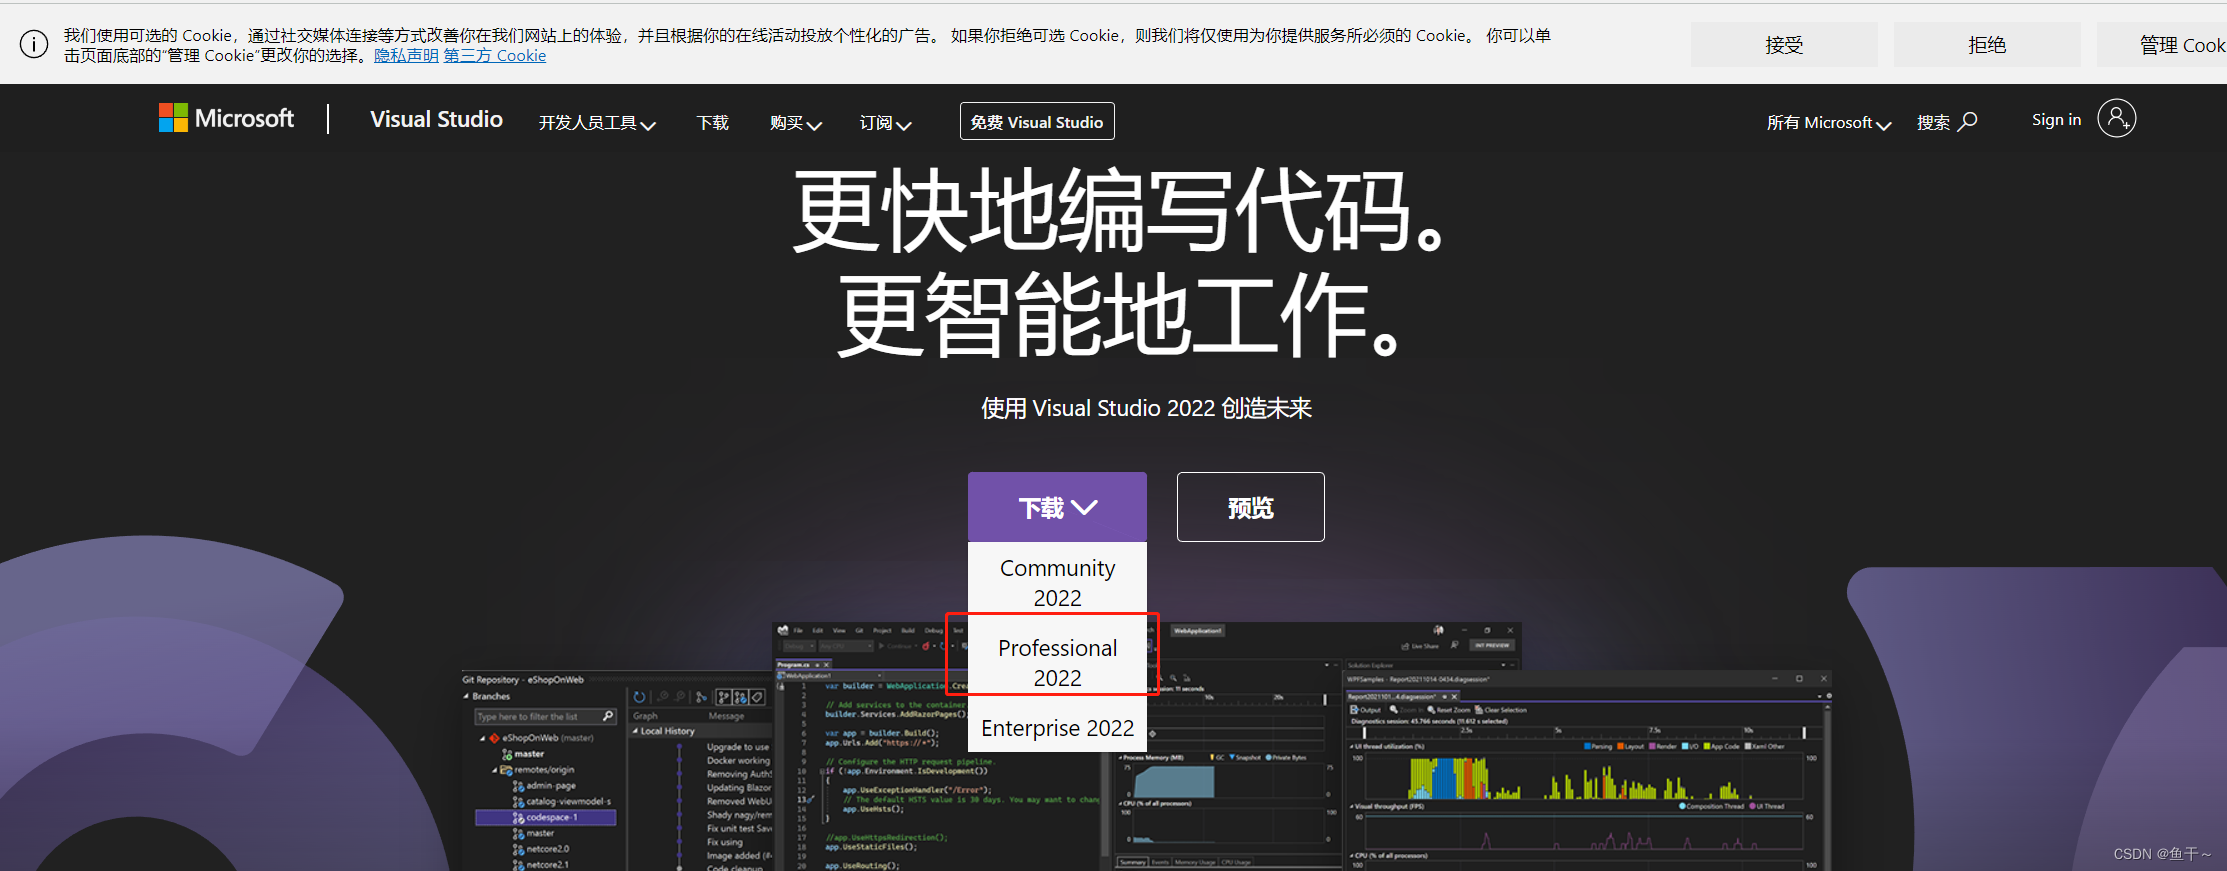Open the 下载 navigation item
This screenshot has width=2227, height=871.
tap(713, 122)
